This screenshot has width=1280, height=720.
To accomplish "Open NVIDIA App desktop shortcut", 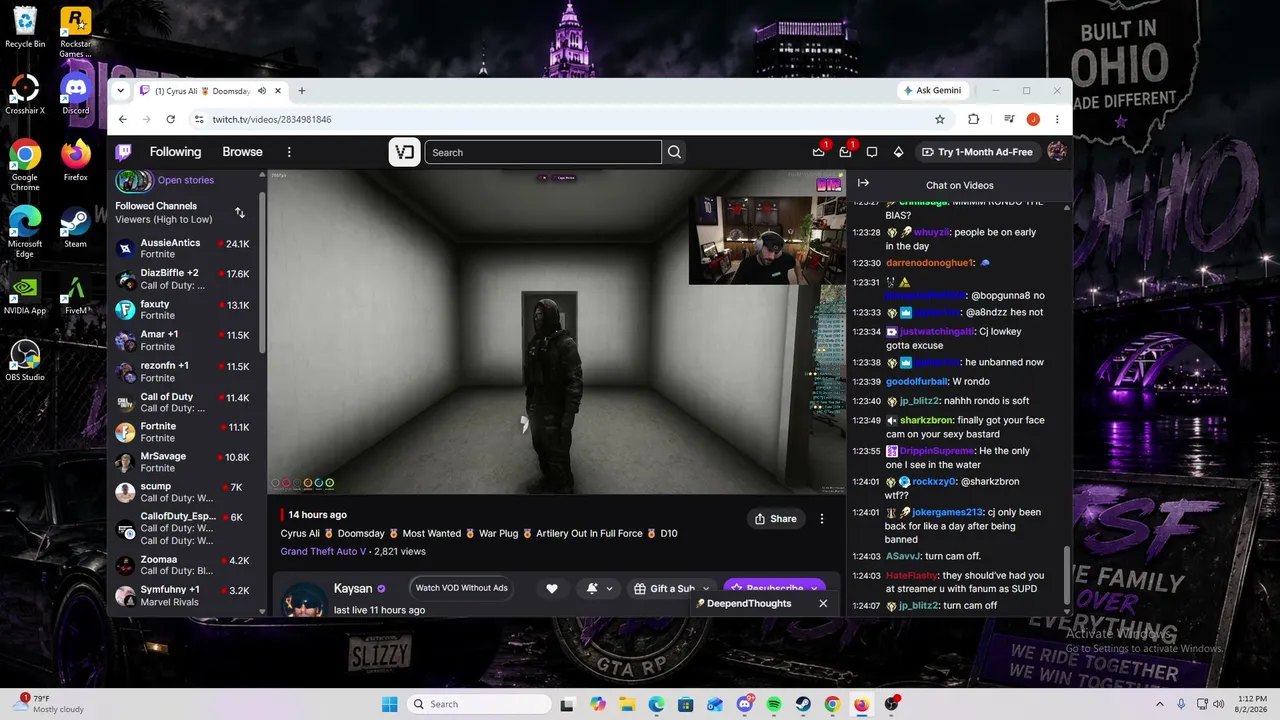I will click(x=25, y=293).
